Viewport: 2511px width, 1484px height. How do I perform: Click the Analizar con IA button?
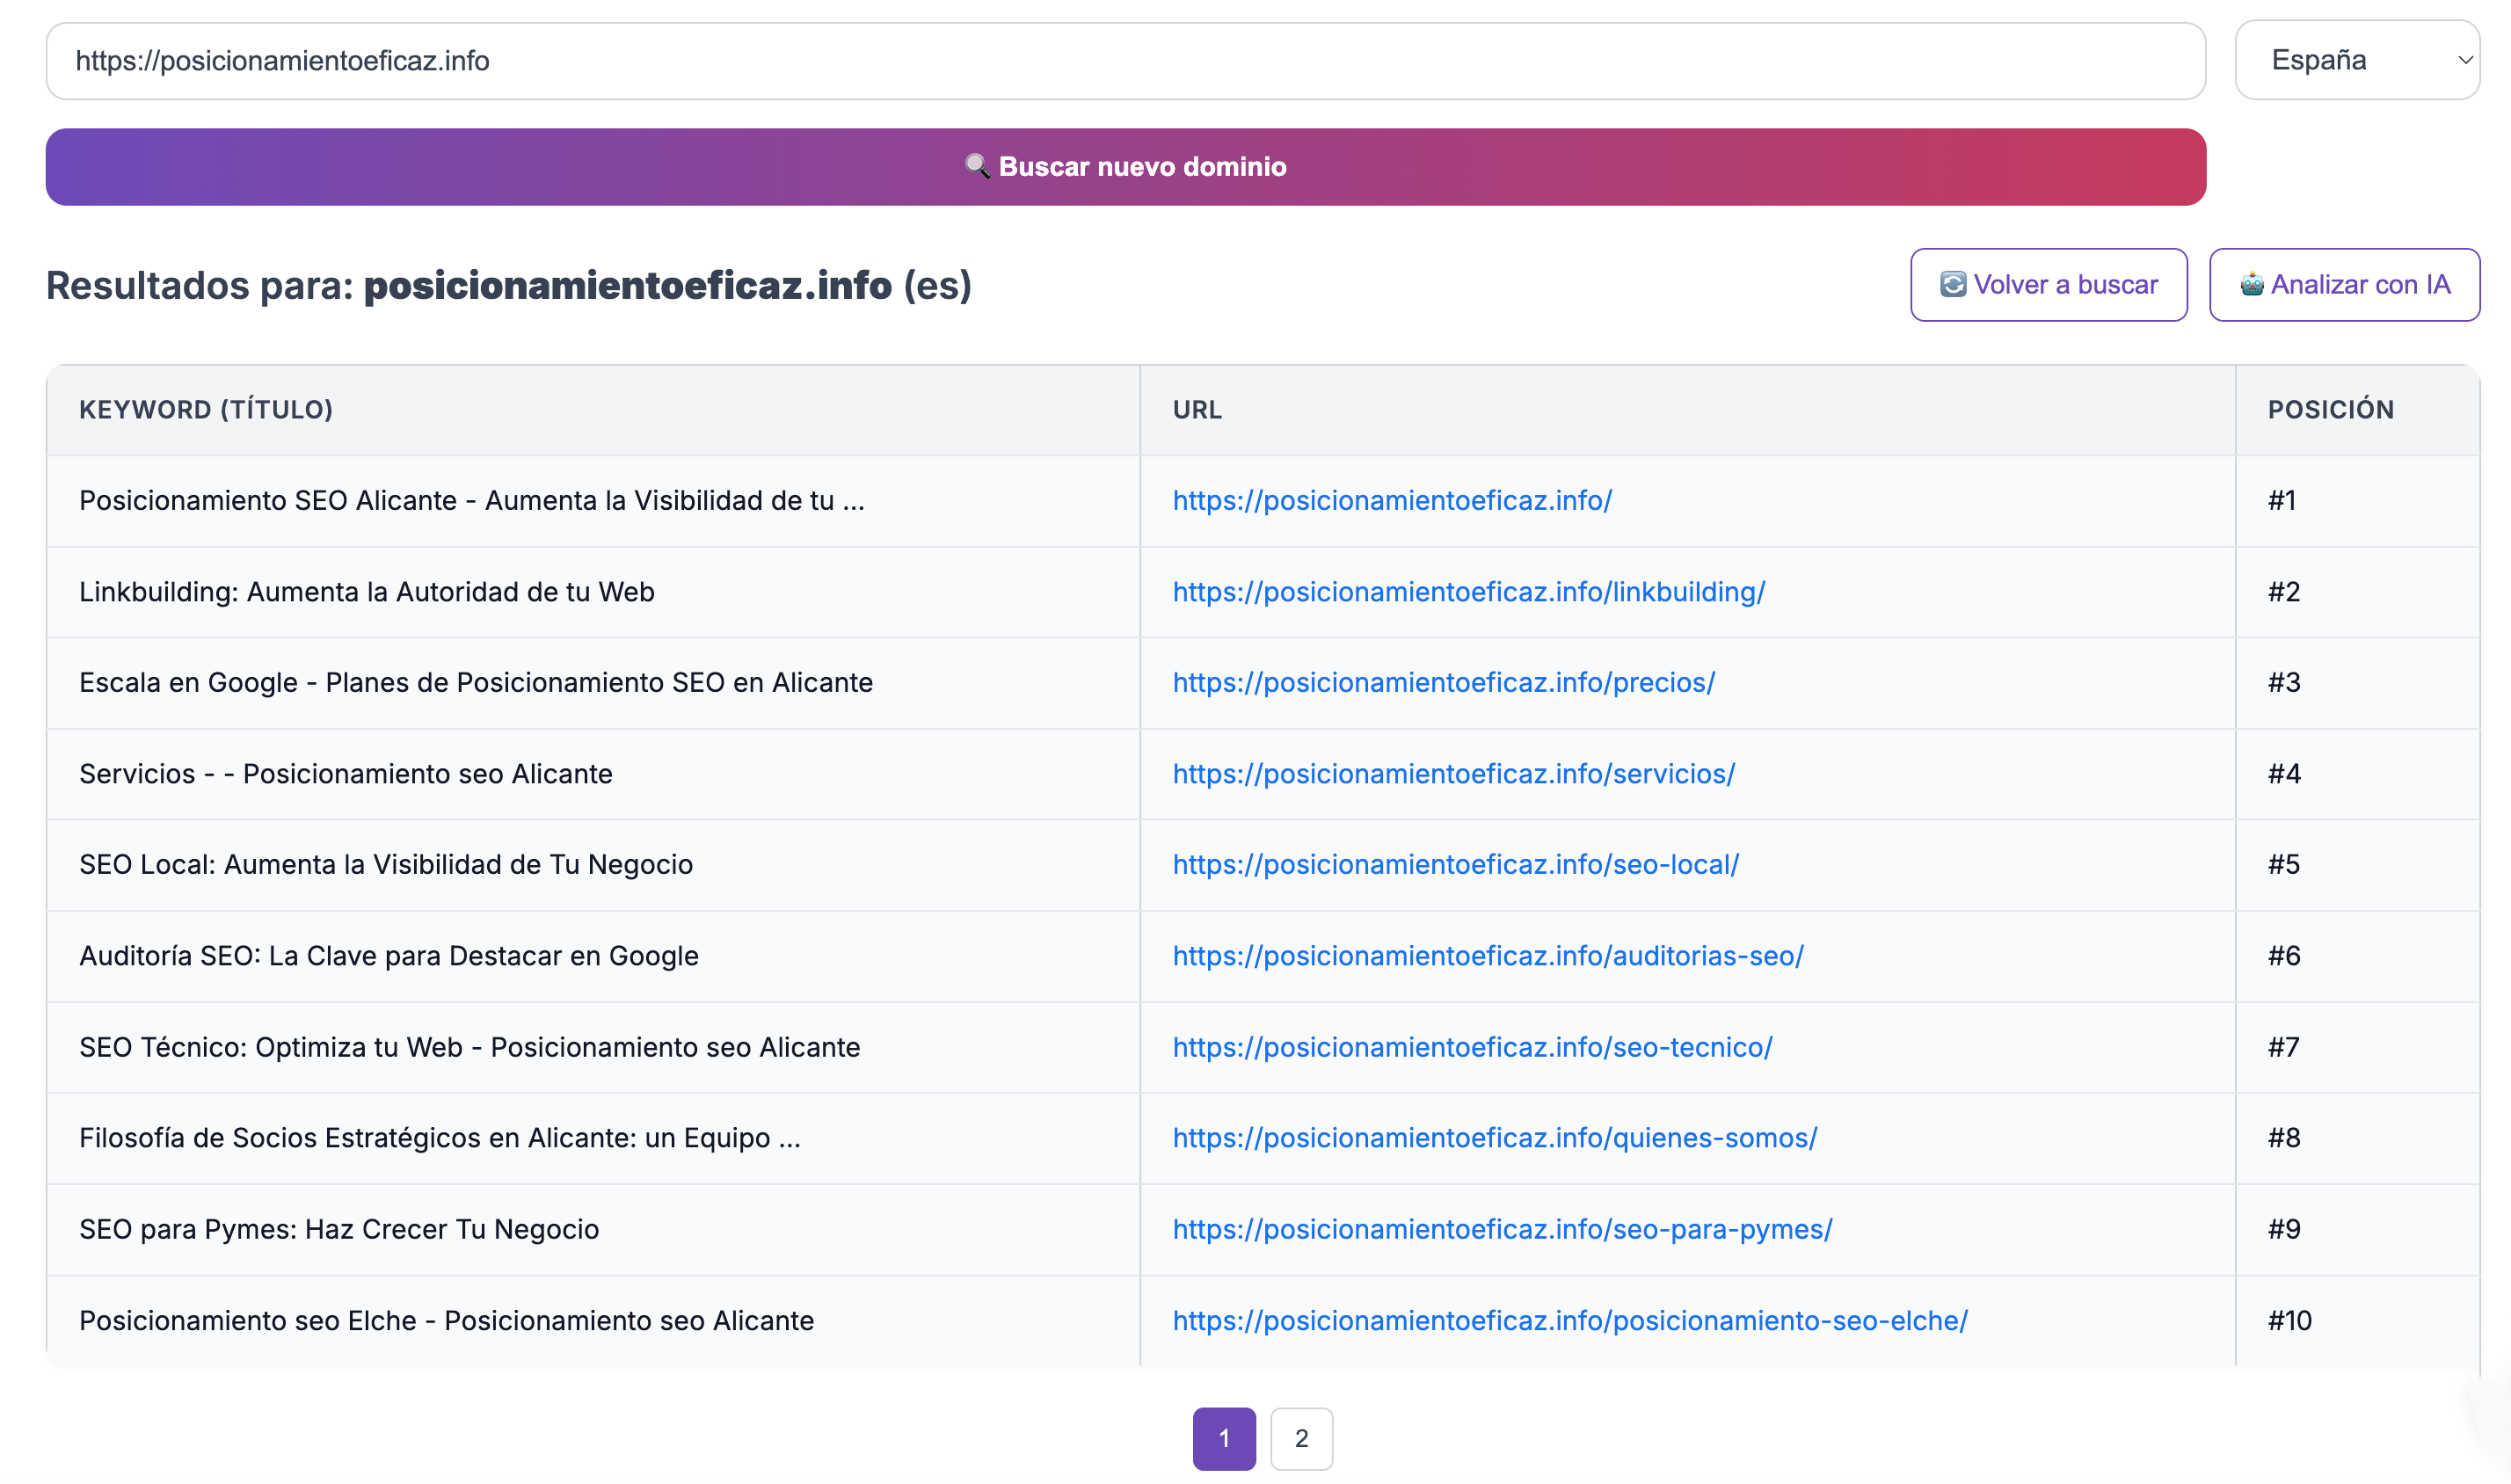coord(2344,284)
